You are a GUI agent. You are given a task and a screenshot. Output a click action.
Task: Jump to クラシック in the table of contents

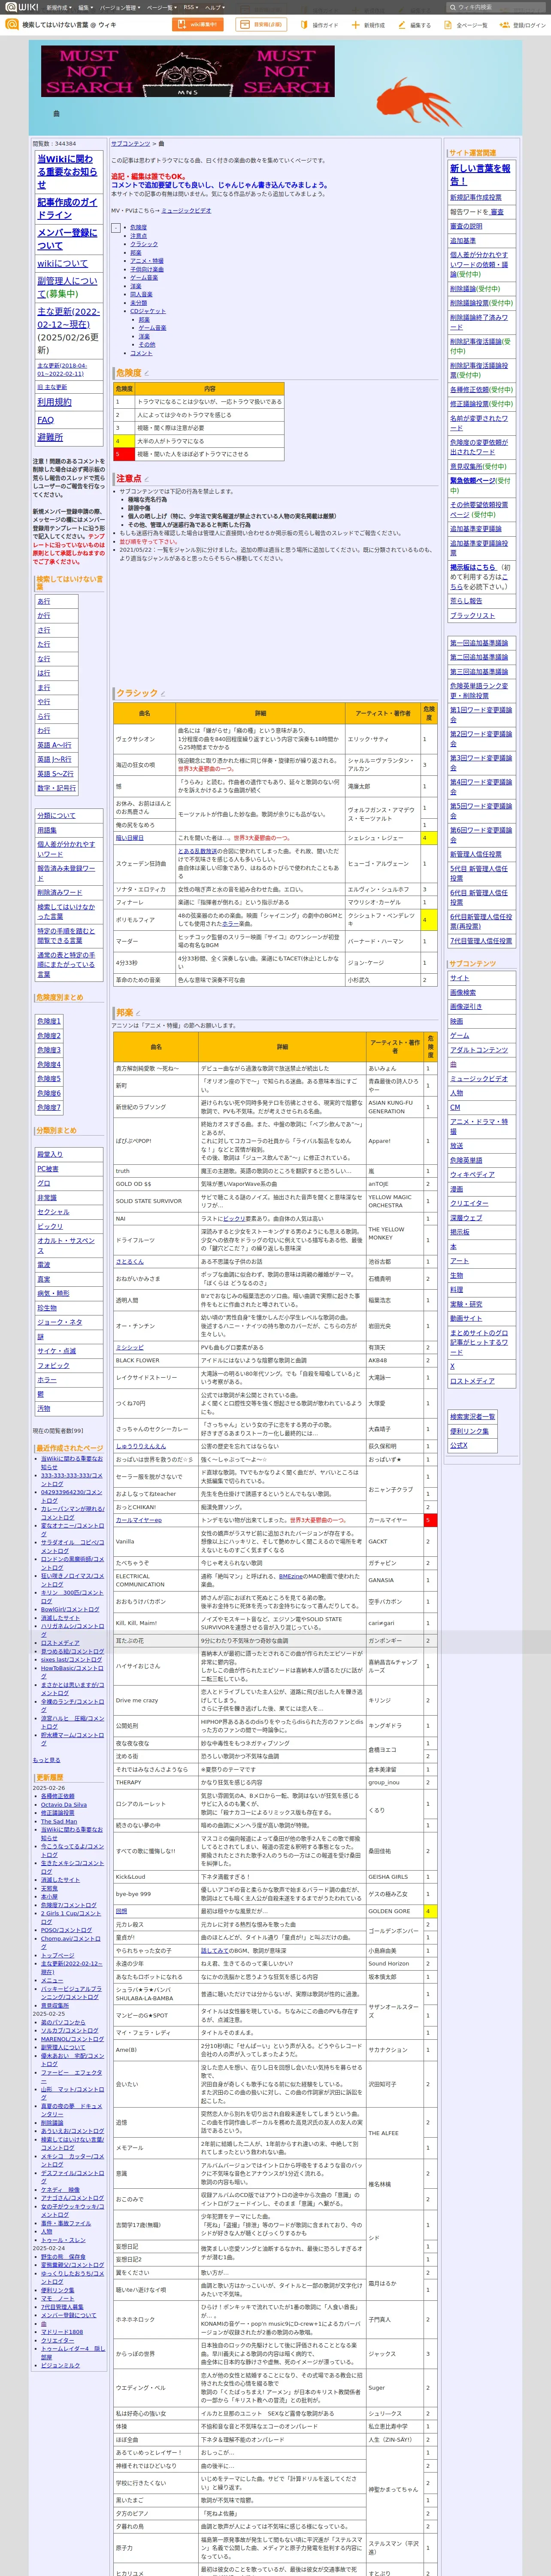pyautogui.click(x=144, y=244)
